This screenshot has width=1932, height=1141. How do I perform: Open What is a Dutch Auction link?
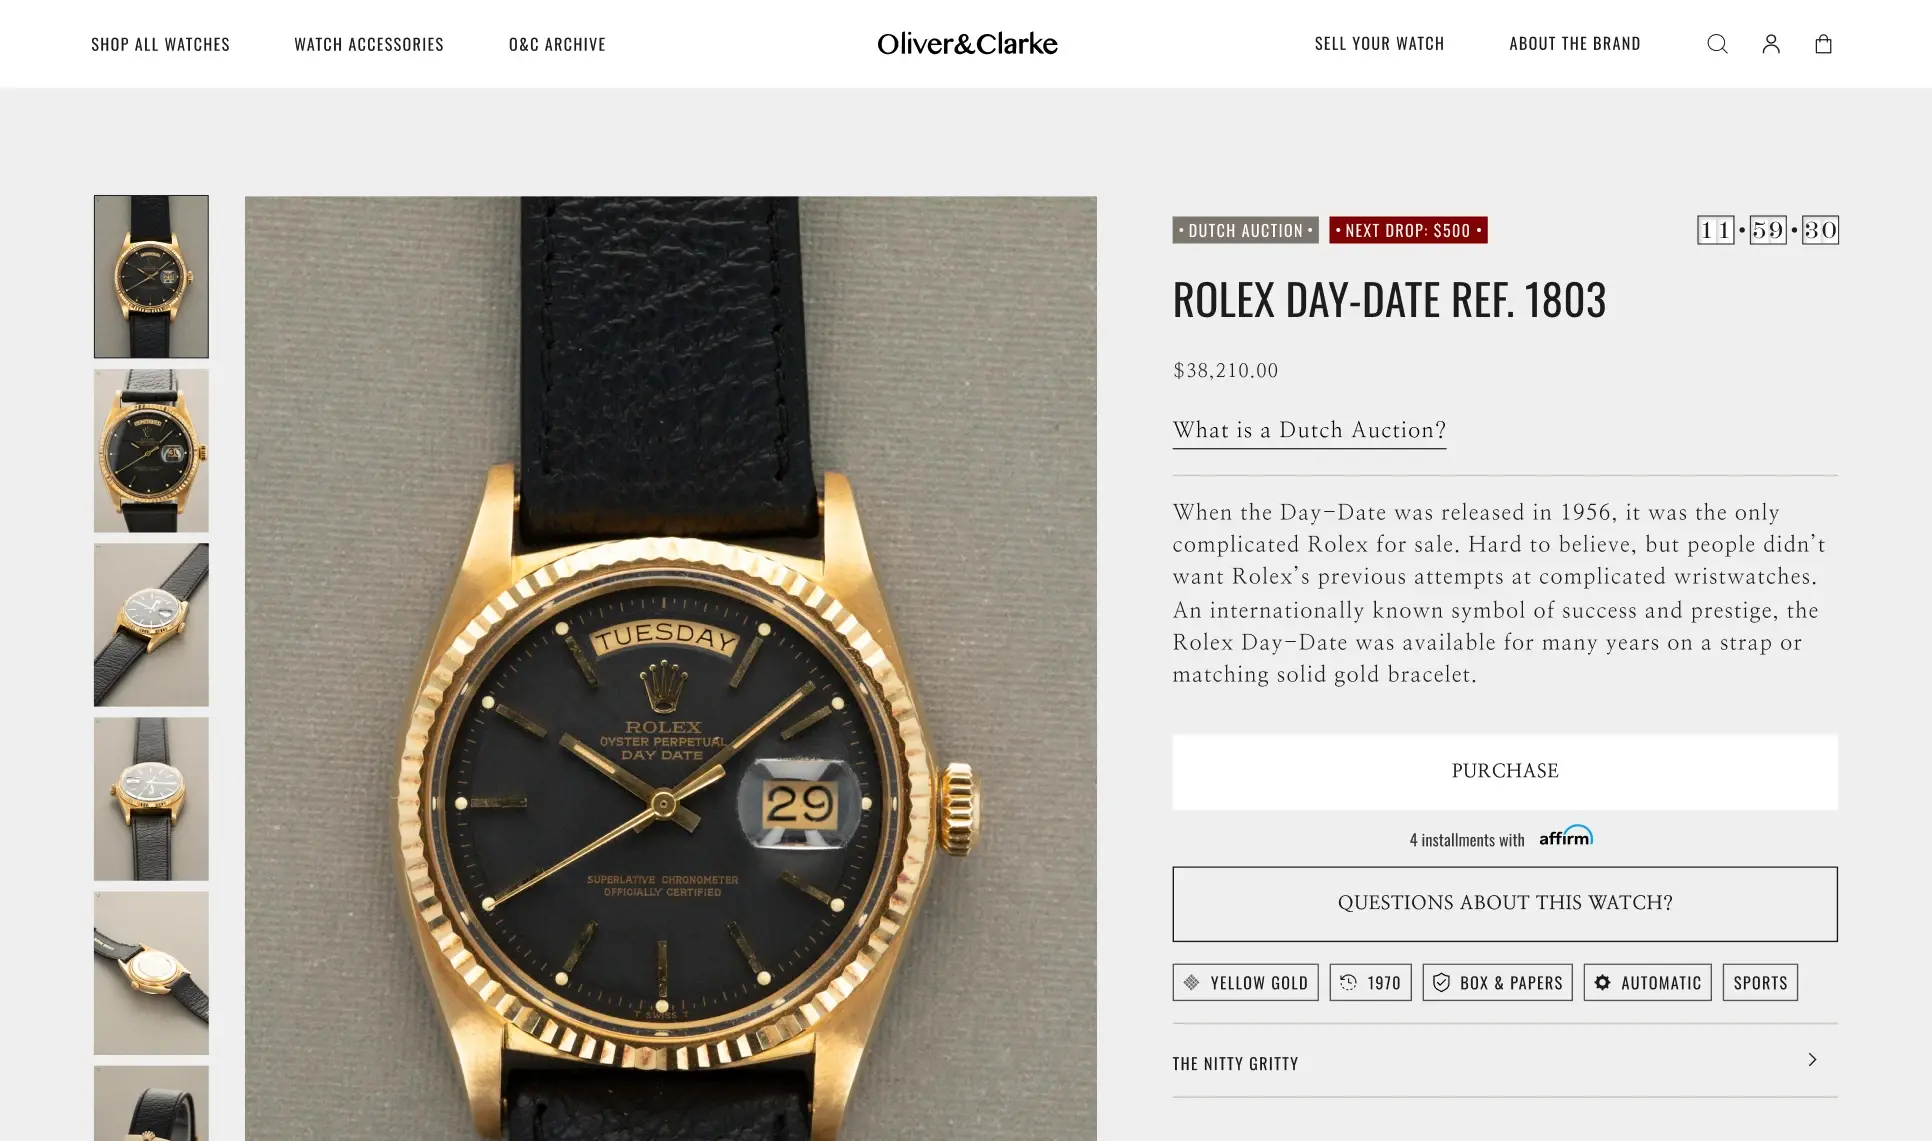click(1309, 431)
